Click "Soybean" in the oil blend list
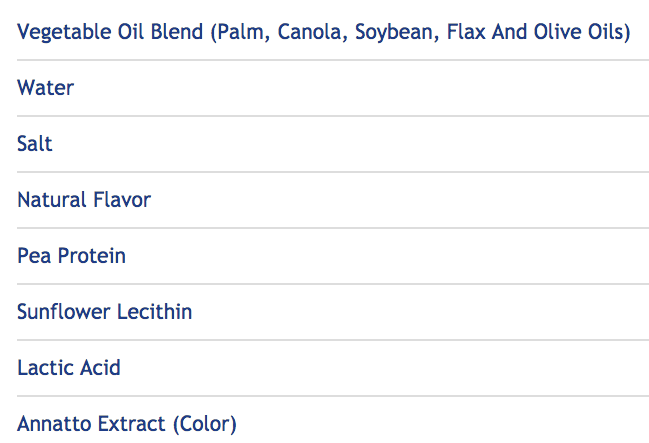Image resolution: width=649 pixels, height=443 pixels. 389,32
